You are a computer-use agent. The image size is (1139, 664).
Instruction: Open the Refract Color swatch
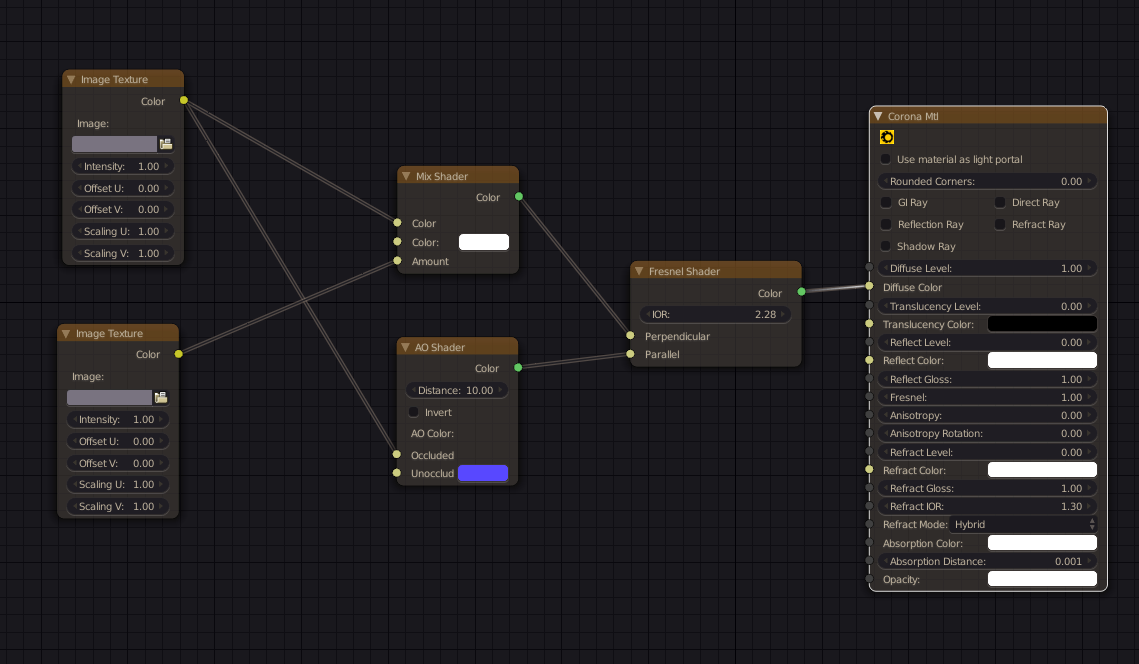[x=1042, y=470]
